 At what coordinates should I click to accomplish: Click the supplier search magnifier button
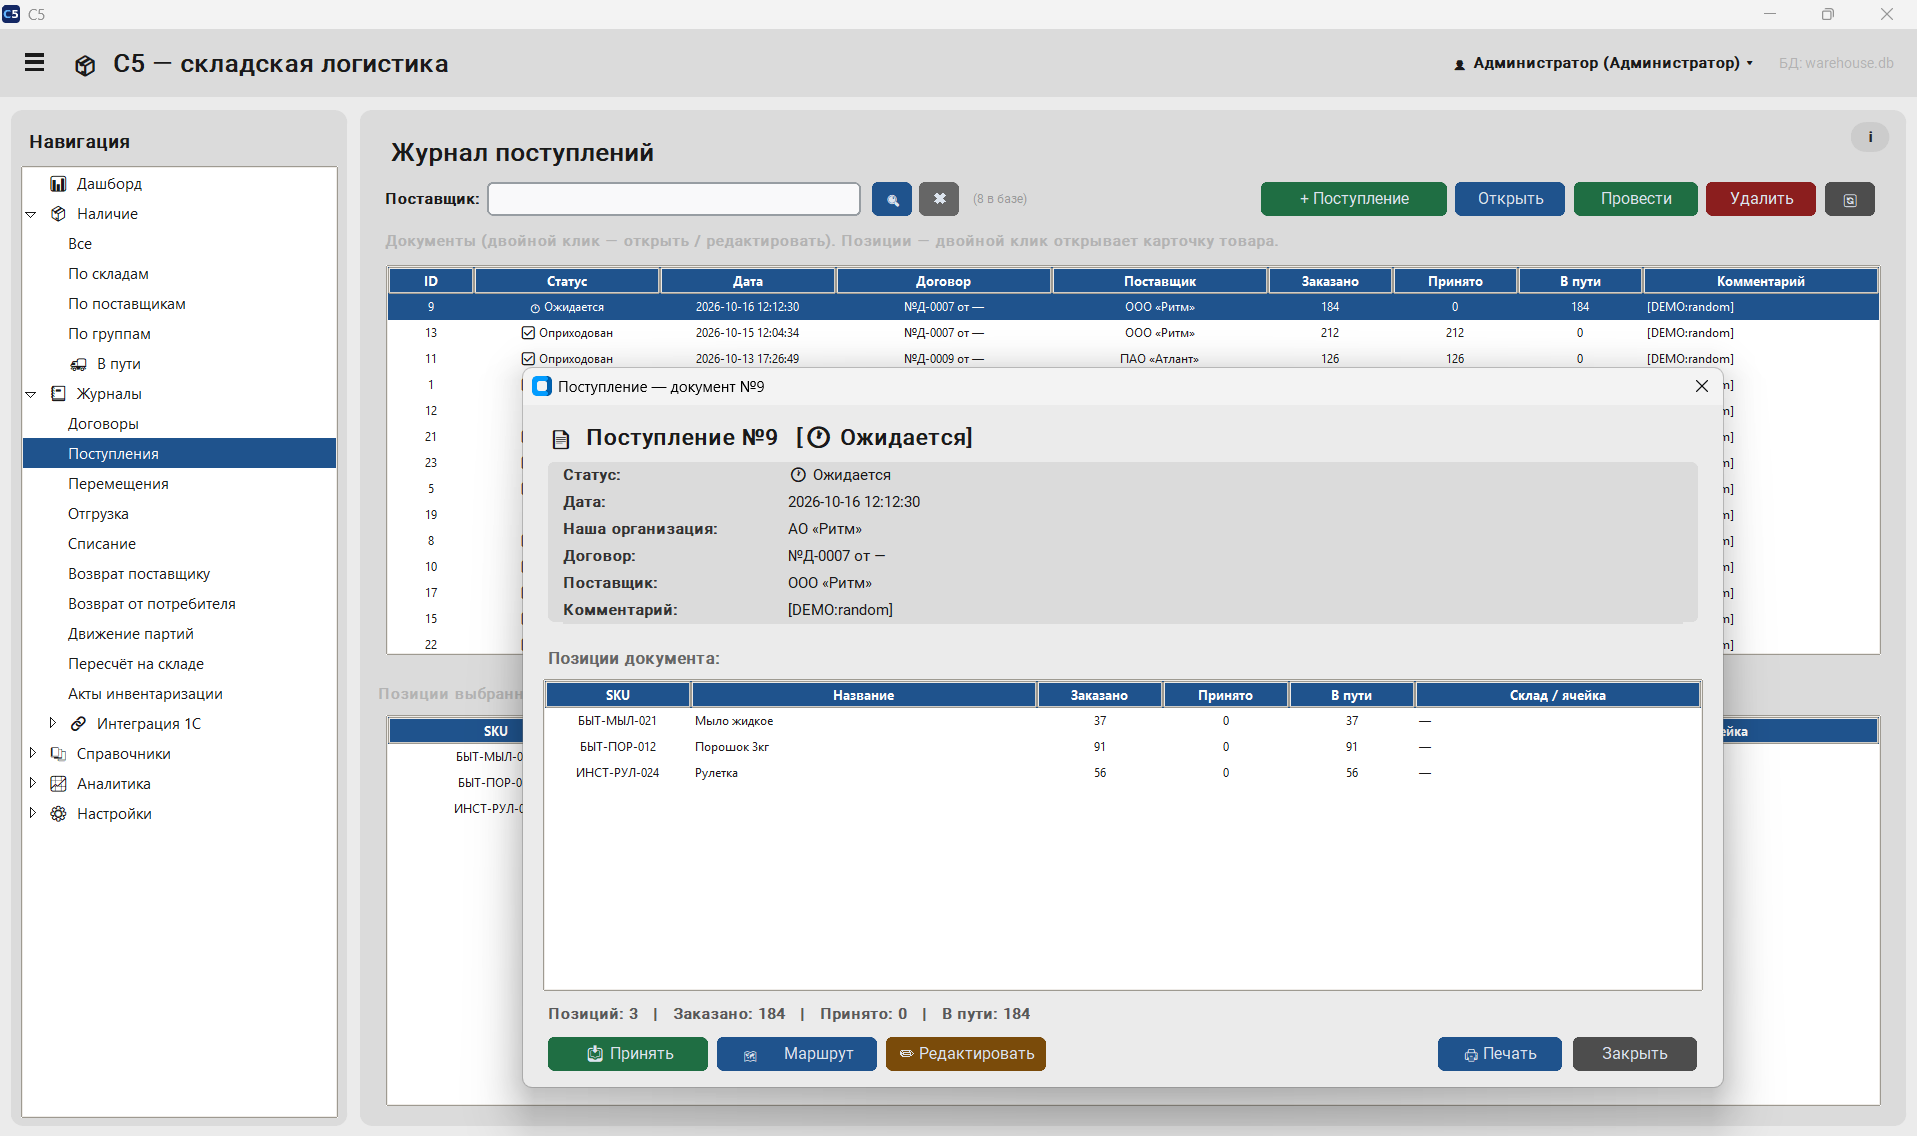coord(891,199)
